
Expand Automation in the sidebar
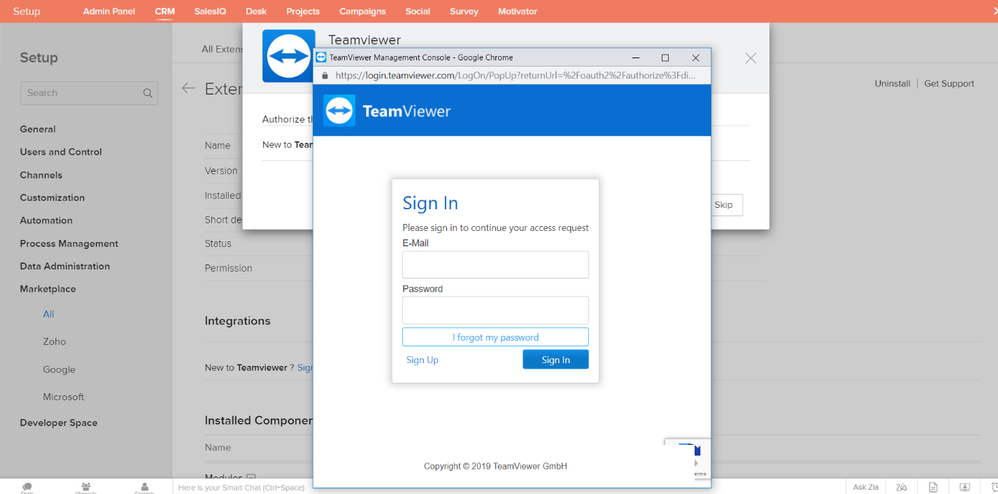(x=46, y=221)
